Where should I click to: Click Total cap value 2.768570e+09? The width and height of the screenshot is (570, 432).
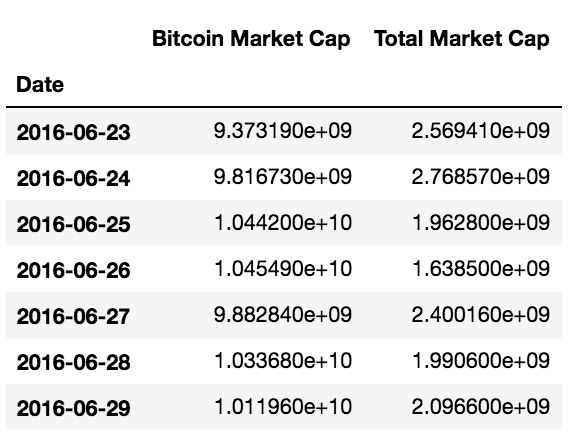tap(480, 177)
